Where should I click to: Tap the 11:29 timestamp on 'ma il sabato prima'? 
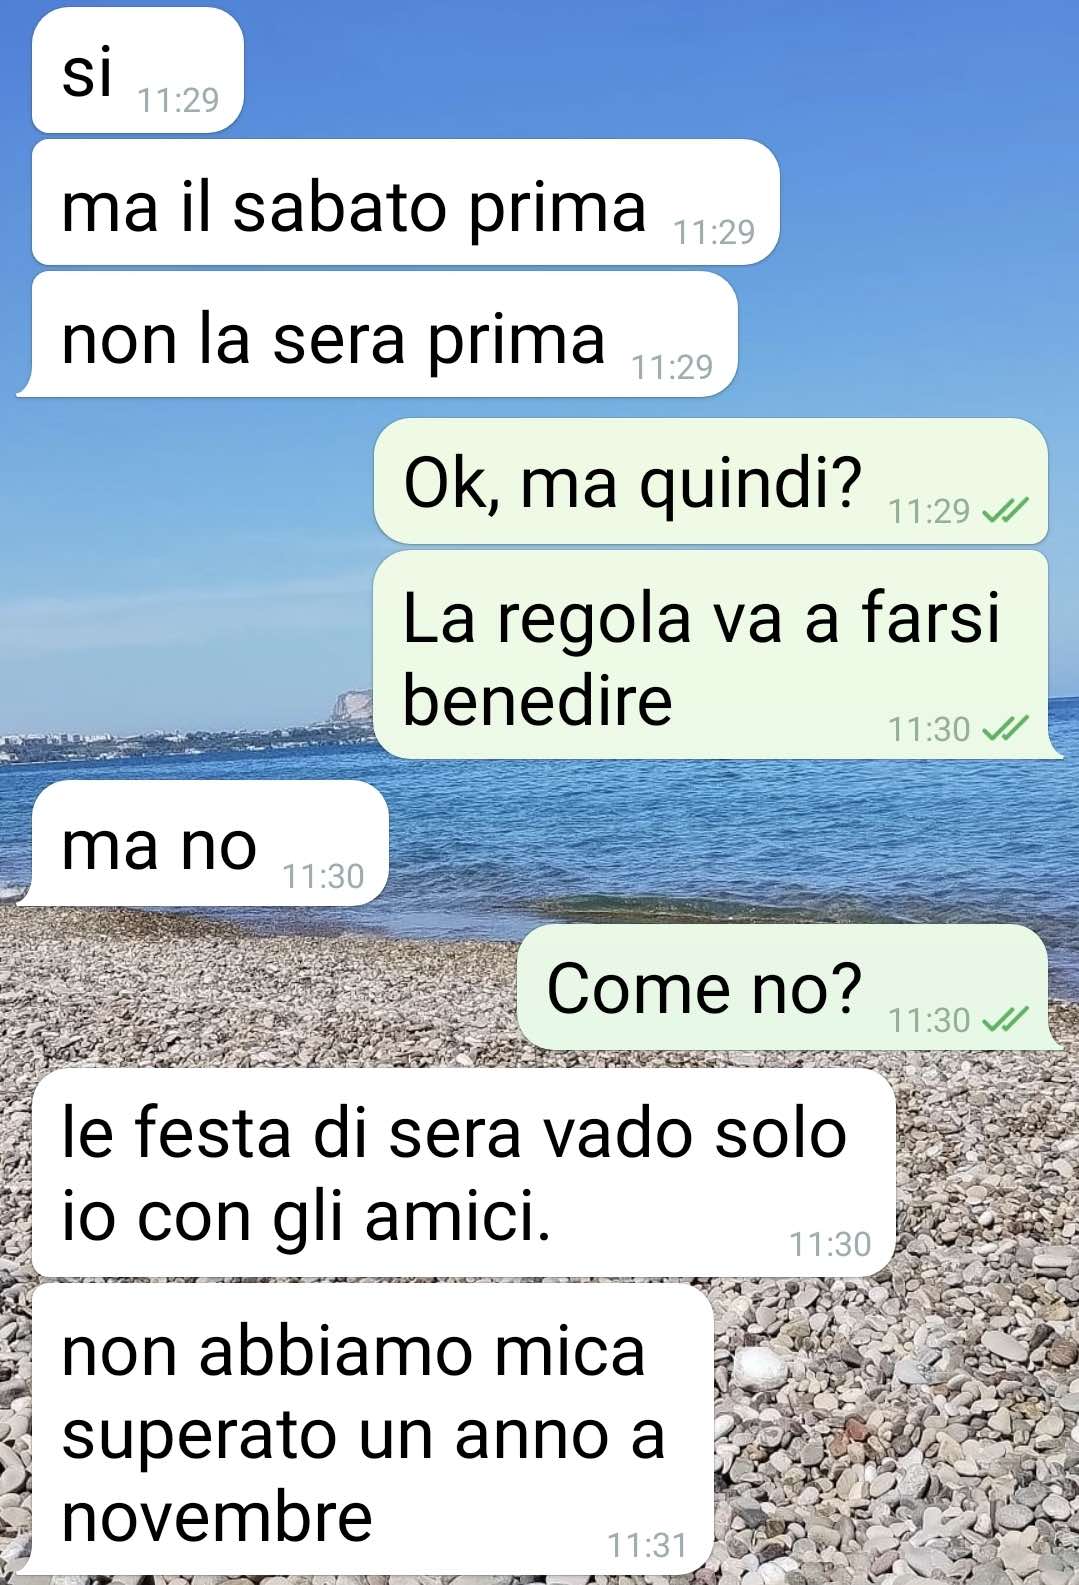pos(714,232)
